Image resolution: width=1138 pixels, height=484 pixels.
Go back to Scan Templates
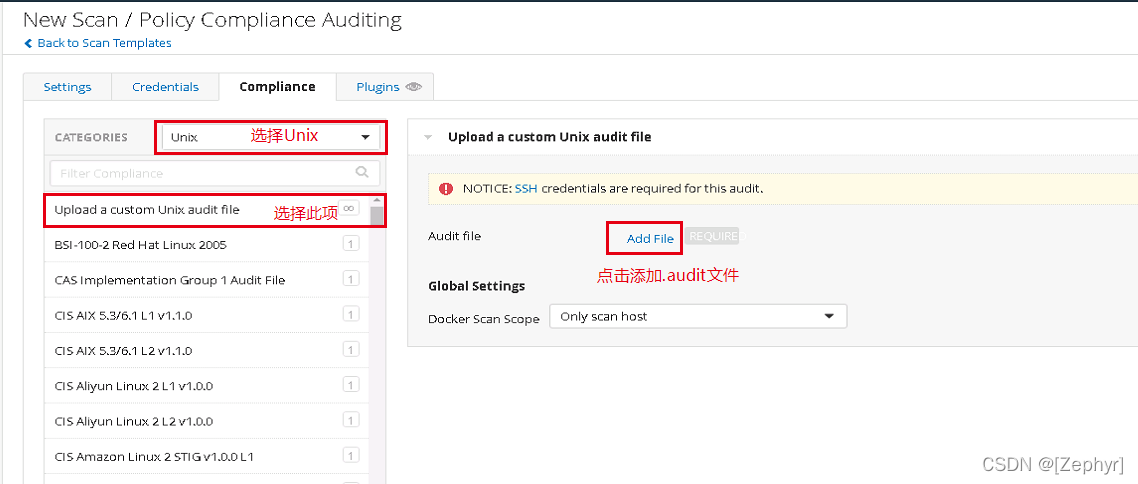point(104,43)
